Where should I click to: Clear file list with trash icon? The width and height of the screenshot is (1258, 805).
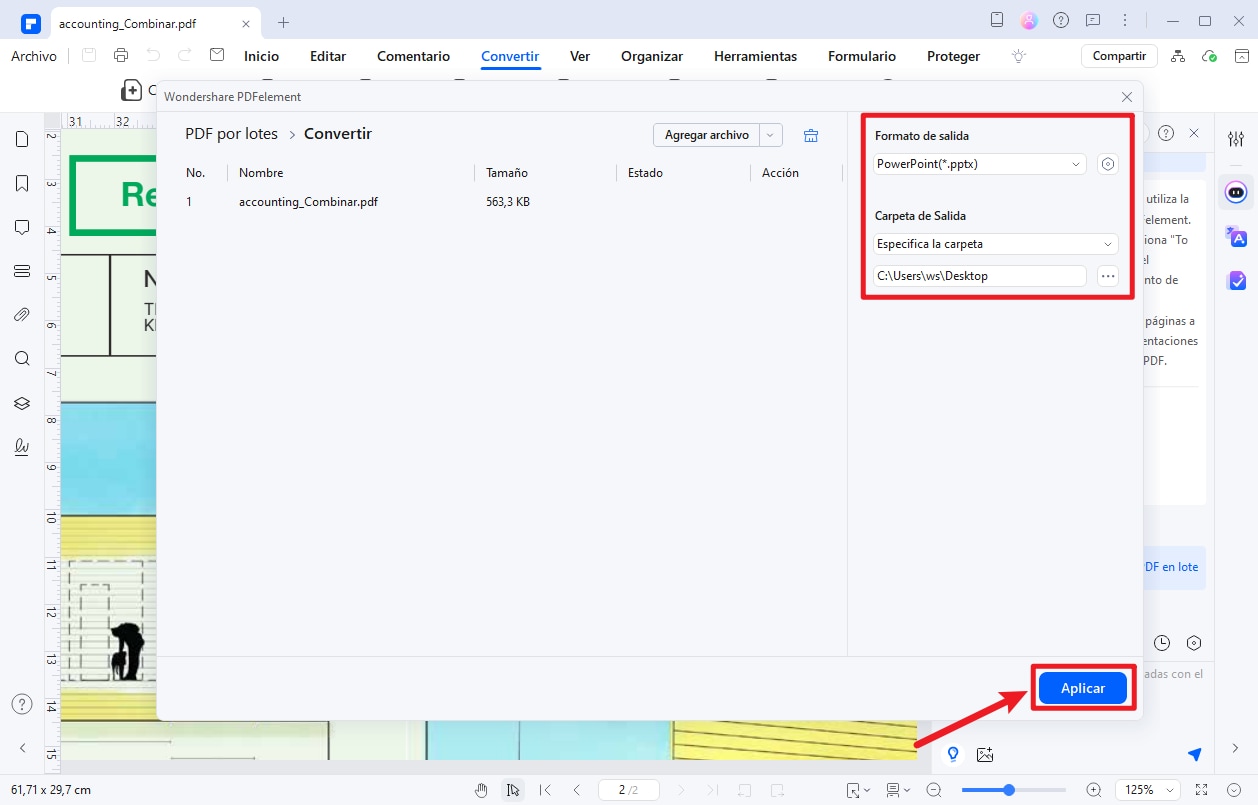[811, 135]
